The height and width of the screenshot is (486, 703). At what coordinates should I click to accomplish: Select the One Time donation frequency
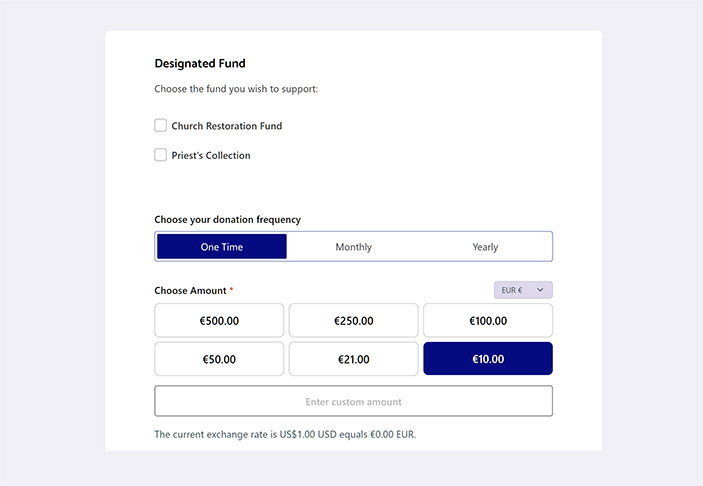(222, 247)
